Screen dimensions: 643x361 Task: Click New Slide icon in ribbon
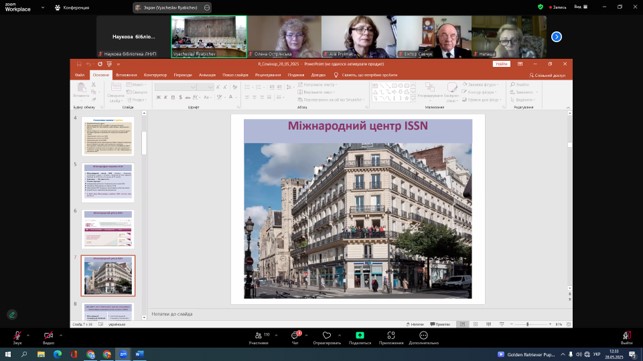(116, 87)
